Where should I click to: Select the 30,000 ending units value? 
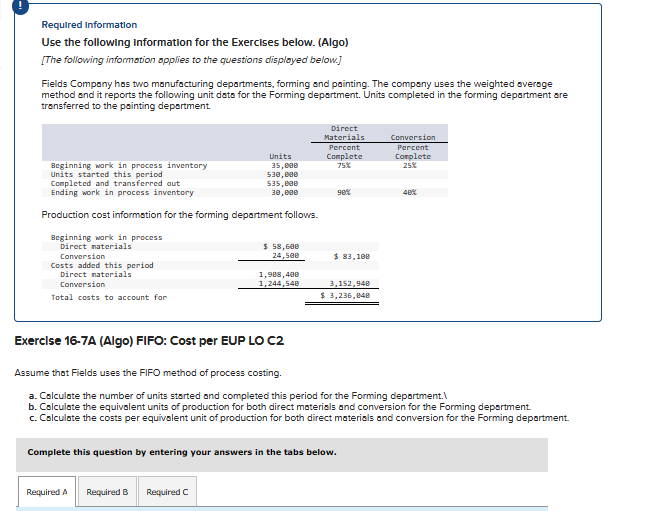click(x=285, y=192)
